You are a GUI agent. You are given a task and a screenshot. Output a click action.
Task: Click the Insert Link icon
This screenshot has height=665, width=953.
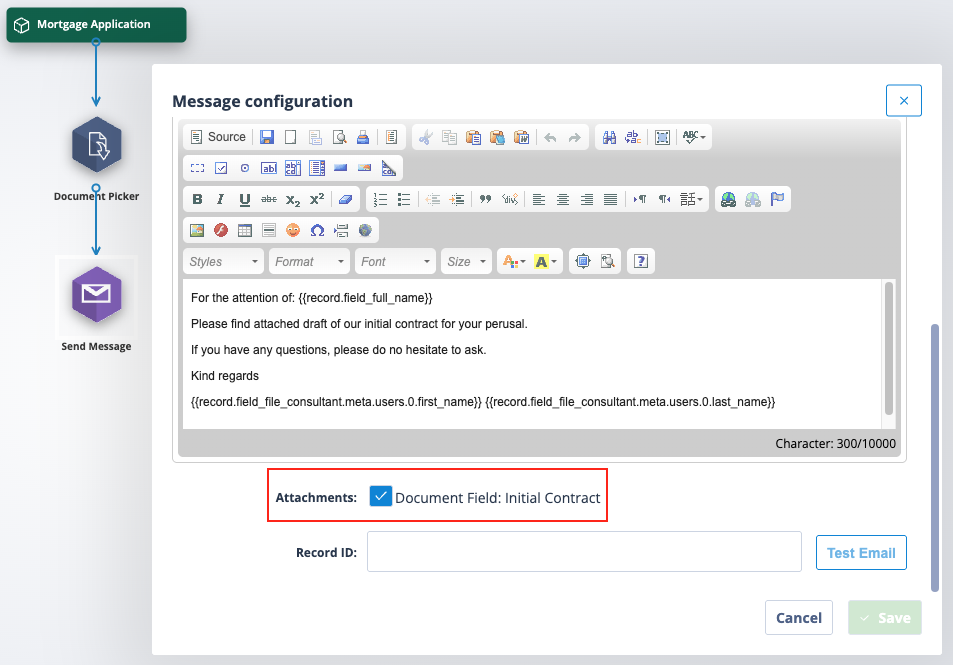pos(728,199)
